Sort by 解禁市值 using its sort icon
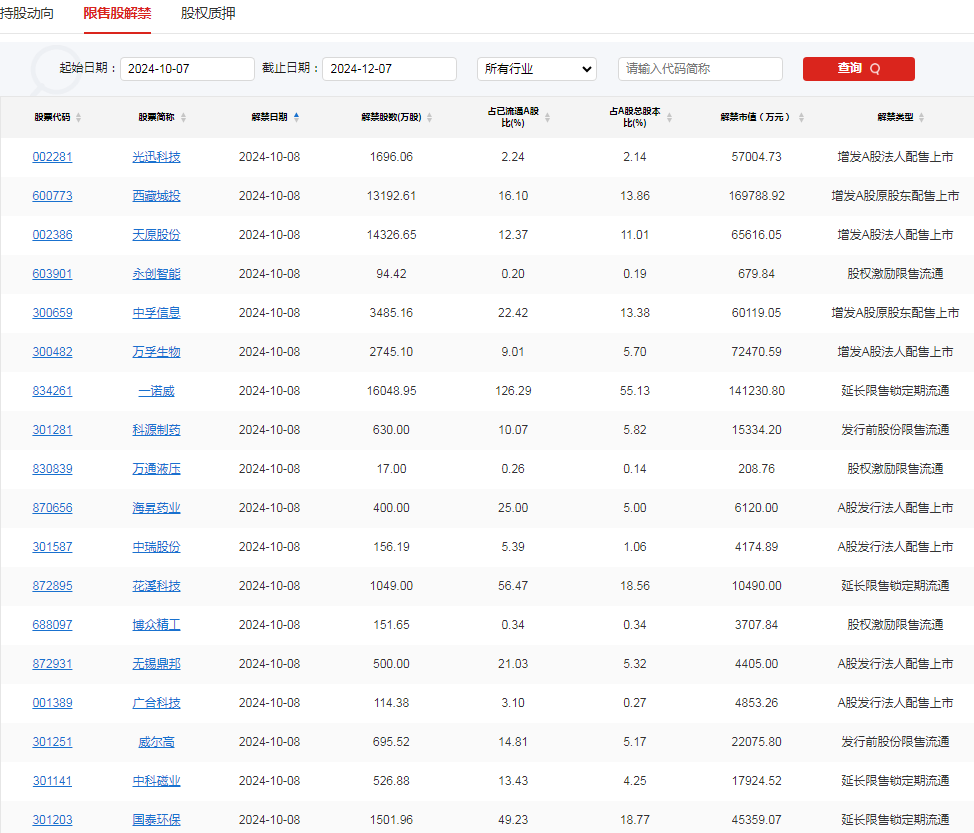 [800, 117]
